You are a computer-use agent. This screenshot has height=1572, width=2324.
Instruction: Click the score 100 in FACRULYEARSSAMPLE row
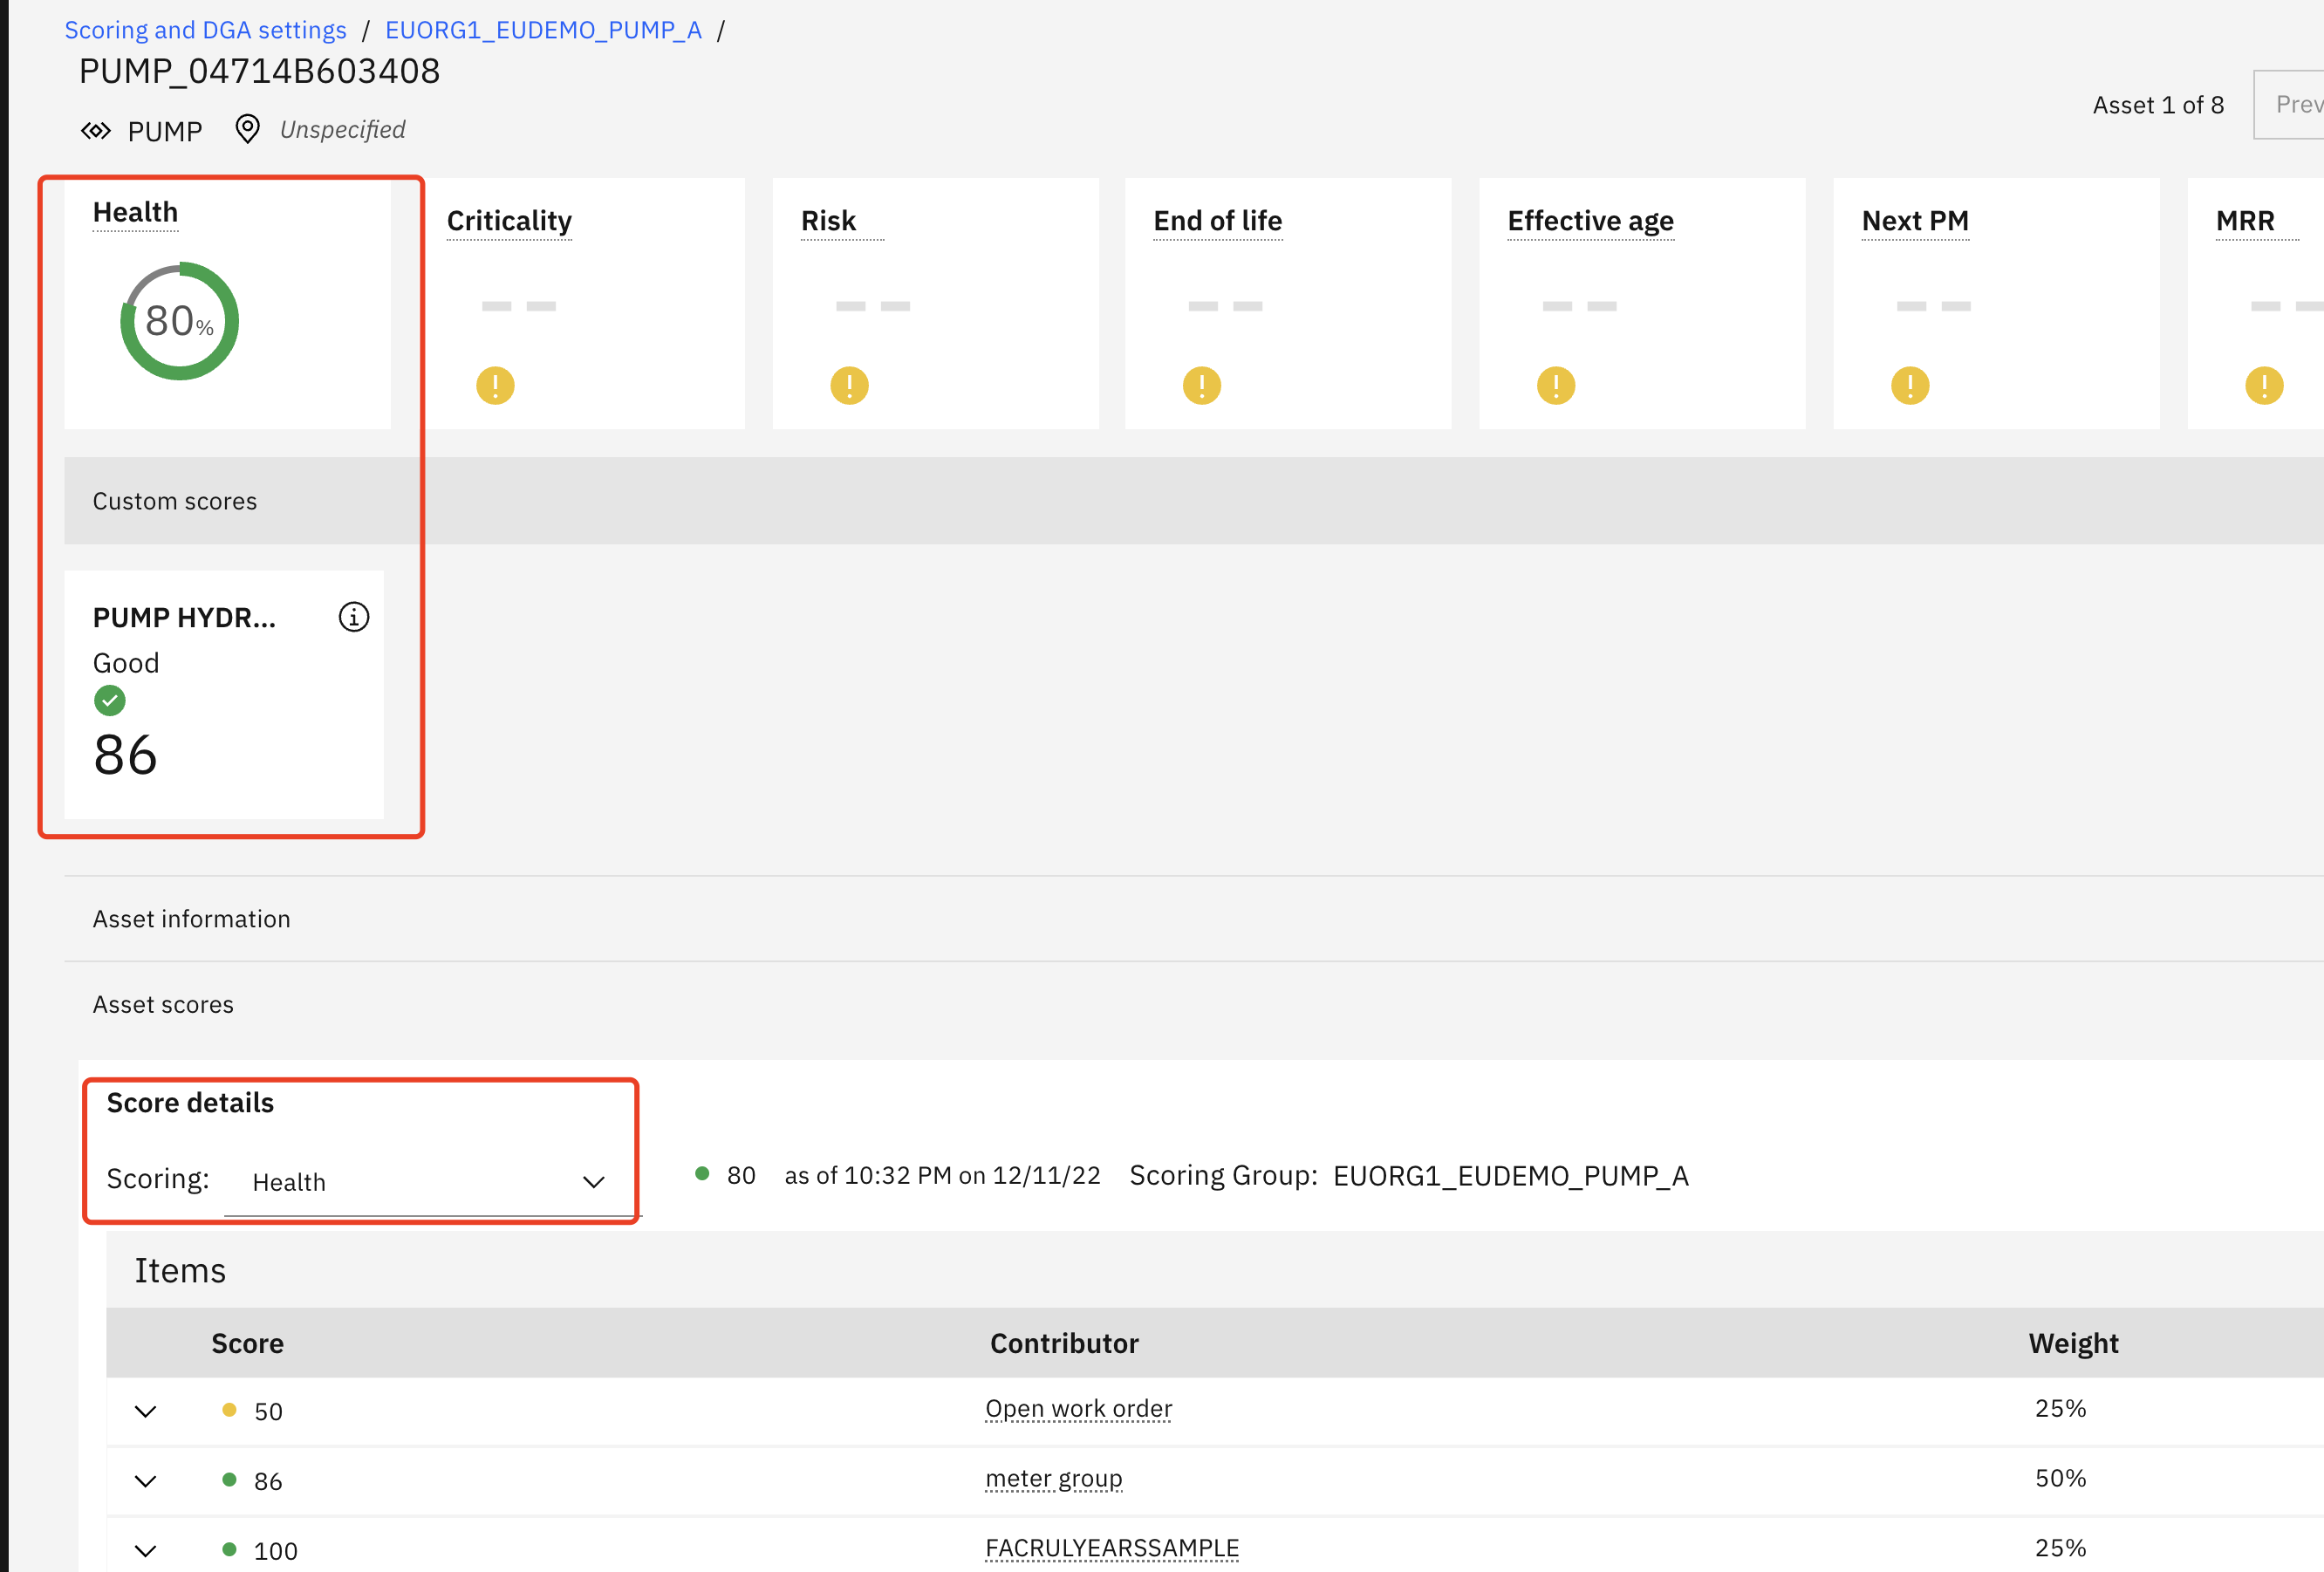[276, 1551]
